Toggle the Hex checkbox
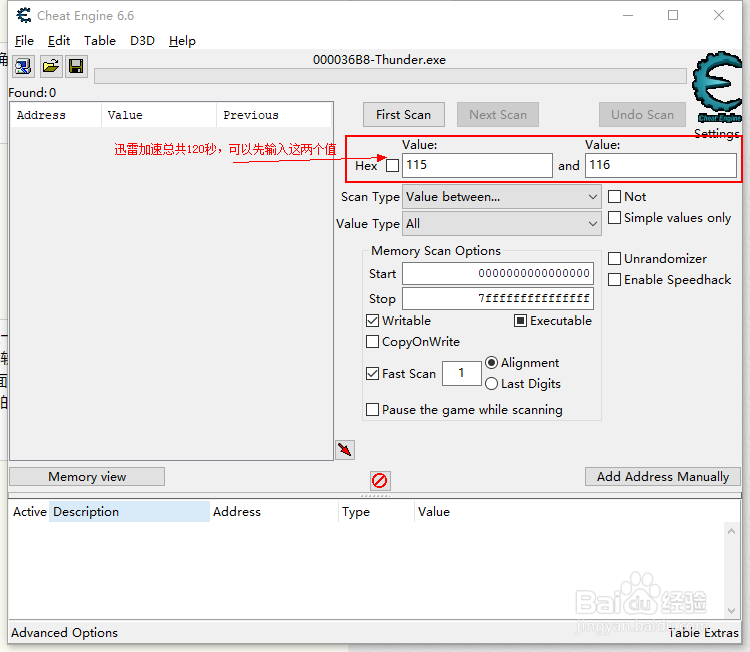The image size is (750, 652). pos(392,166)
